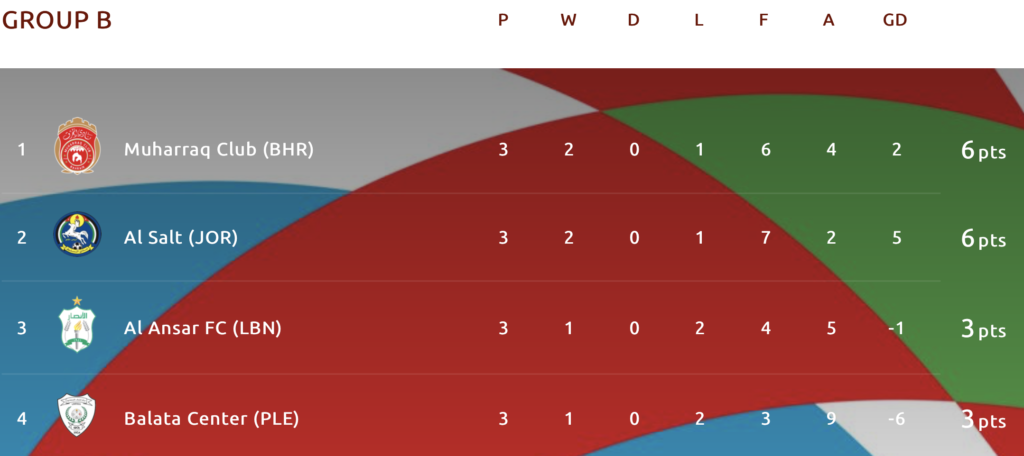The width and height of the screenshot is (1024, 456).
Task: Click the Al Salt team crest
Action: 77,234
